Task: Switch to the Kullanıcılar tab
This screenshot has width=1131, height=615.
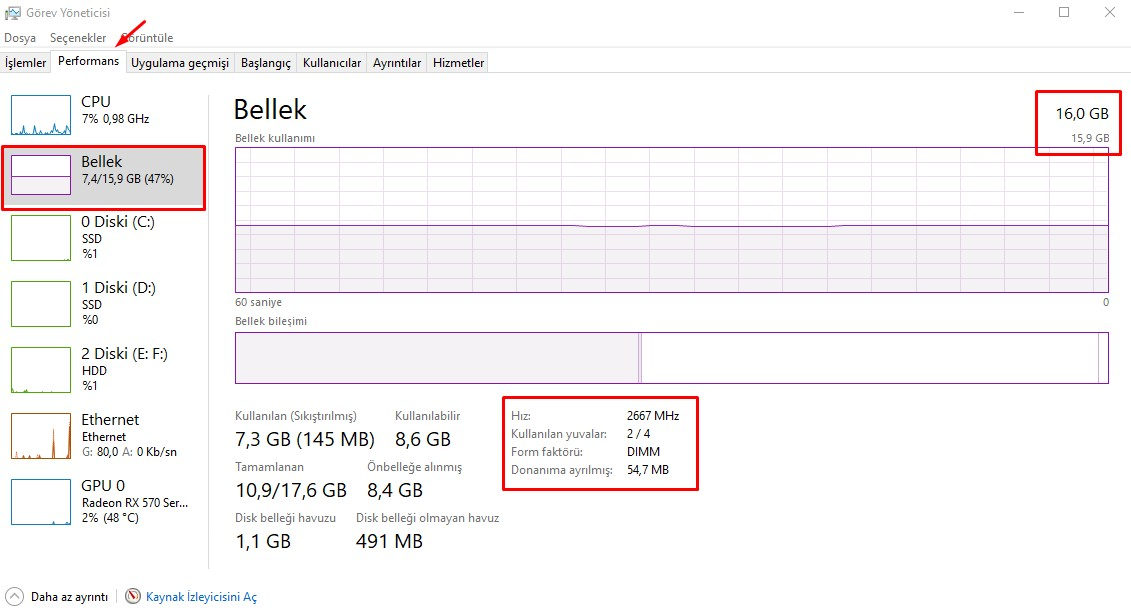Action: point(332,63)
